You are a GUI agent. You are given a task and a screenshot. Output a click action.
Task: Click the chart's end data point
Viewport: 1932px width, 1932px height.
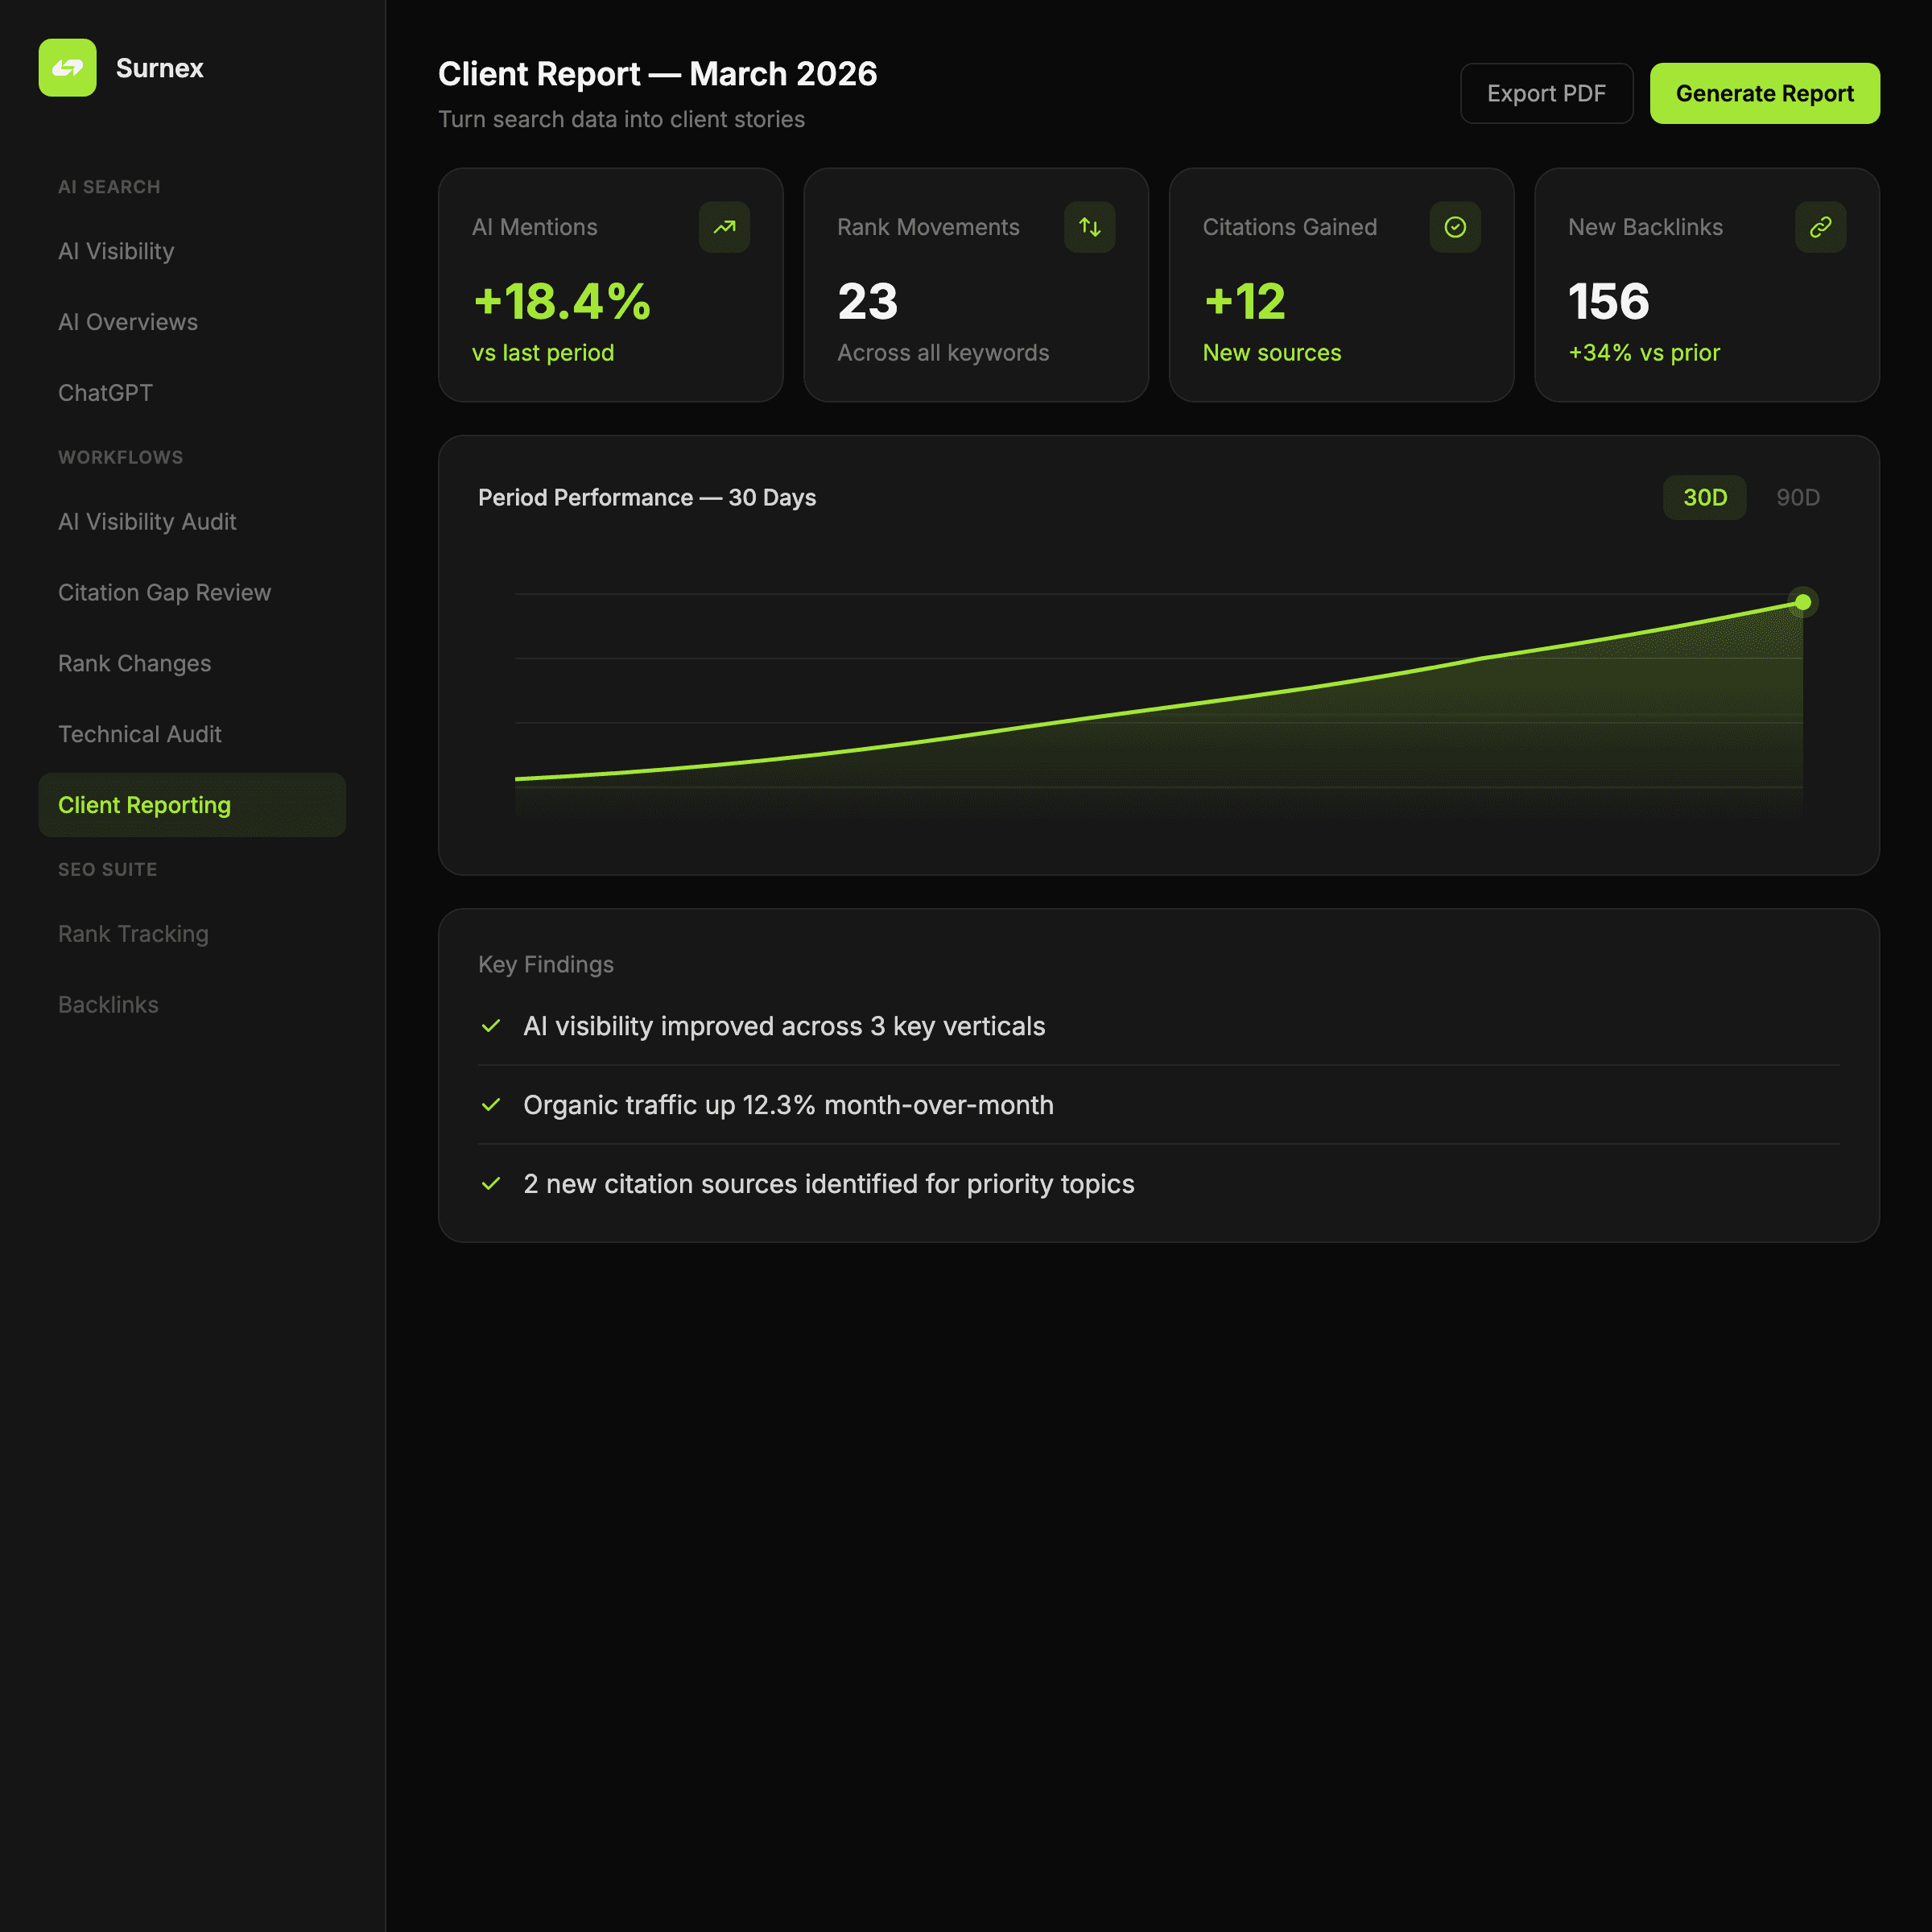pos(1802,602)
